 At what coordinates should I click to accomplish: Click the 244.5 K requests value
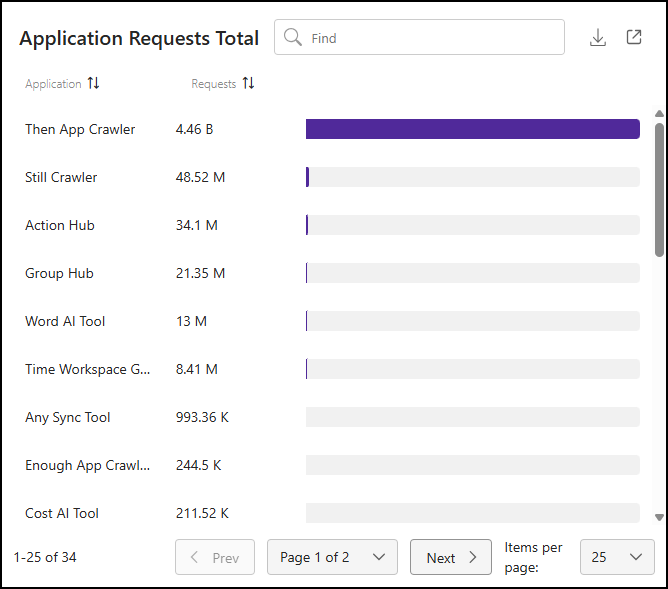tap(199, 465)
